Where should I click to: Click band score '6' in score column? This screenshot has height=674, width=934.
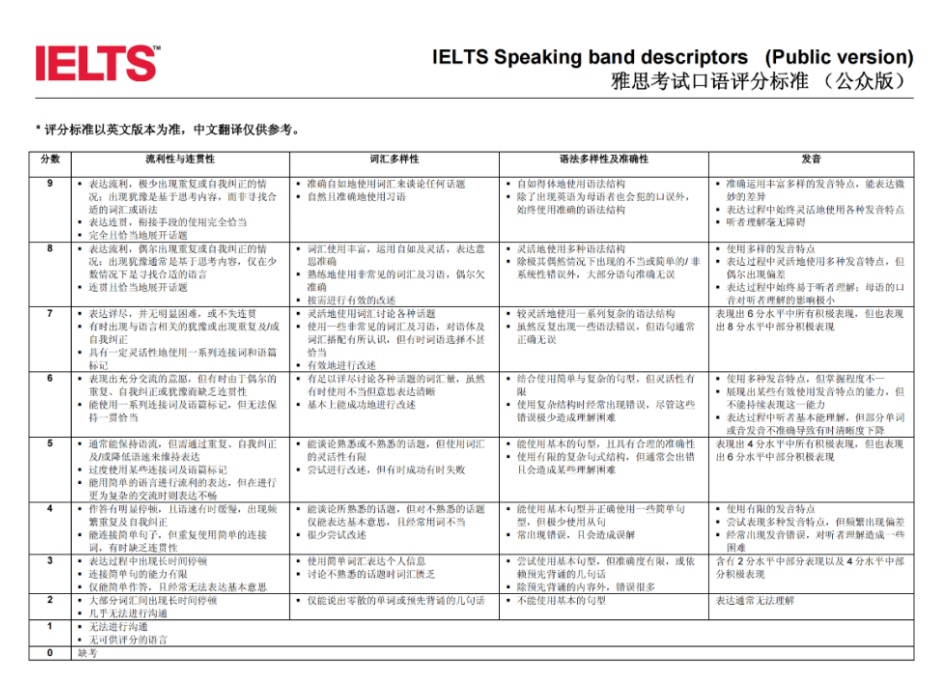pos(50,378)
